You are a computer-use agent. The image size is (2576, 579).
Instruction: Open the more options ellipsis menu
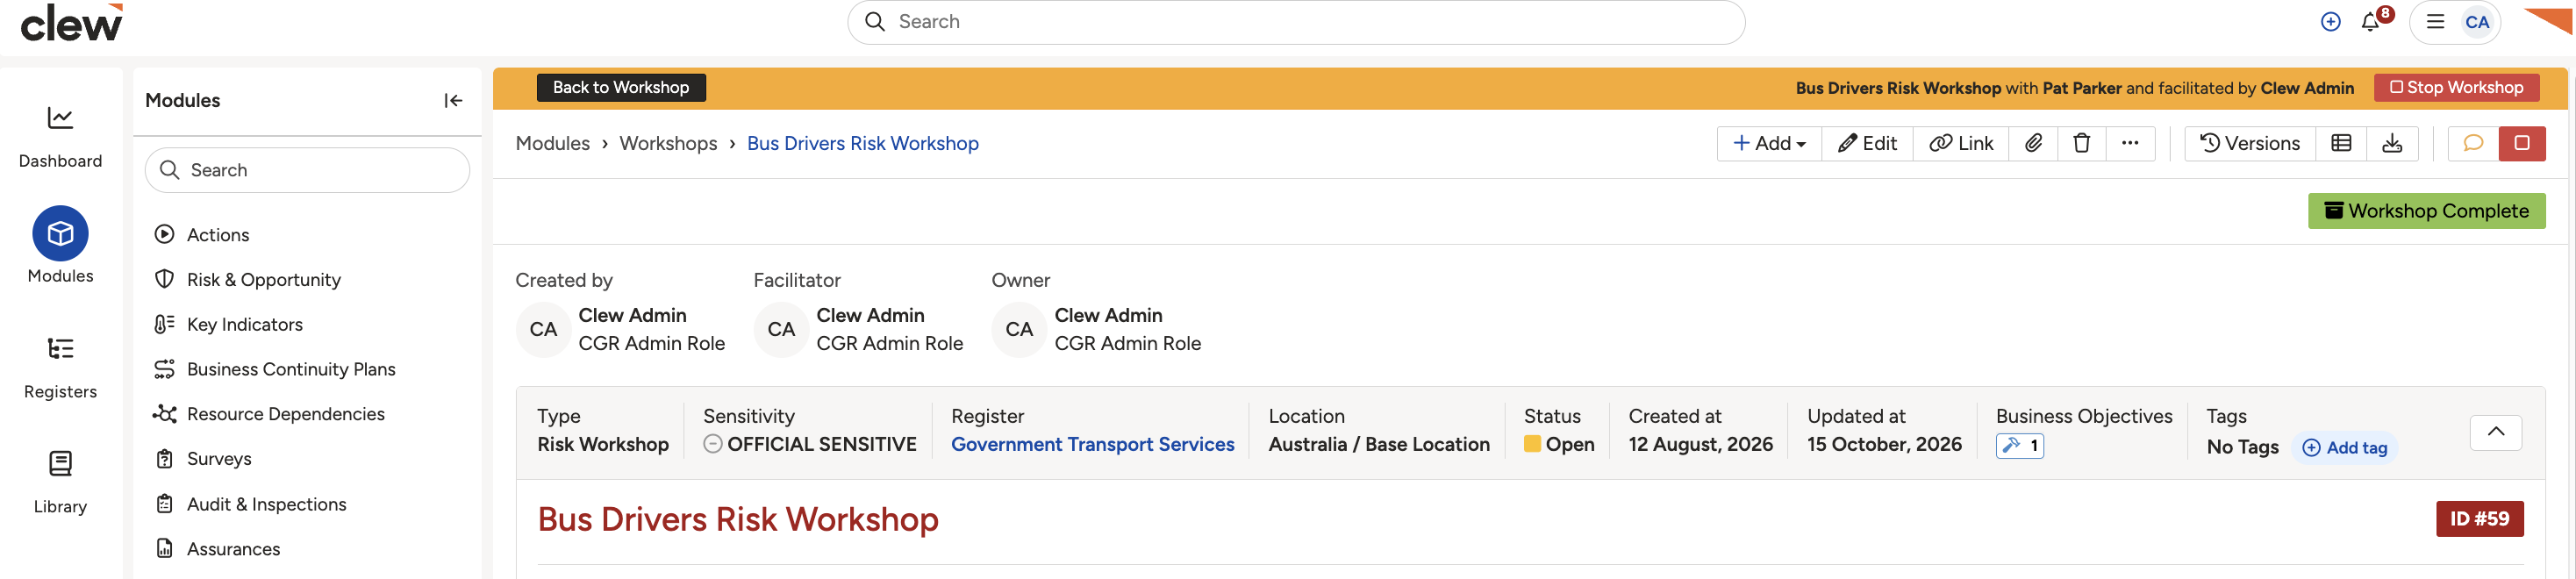[x=2129, y=143]
